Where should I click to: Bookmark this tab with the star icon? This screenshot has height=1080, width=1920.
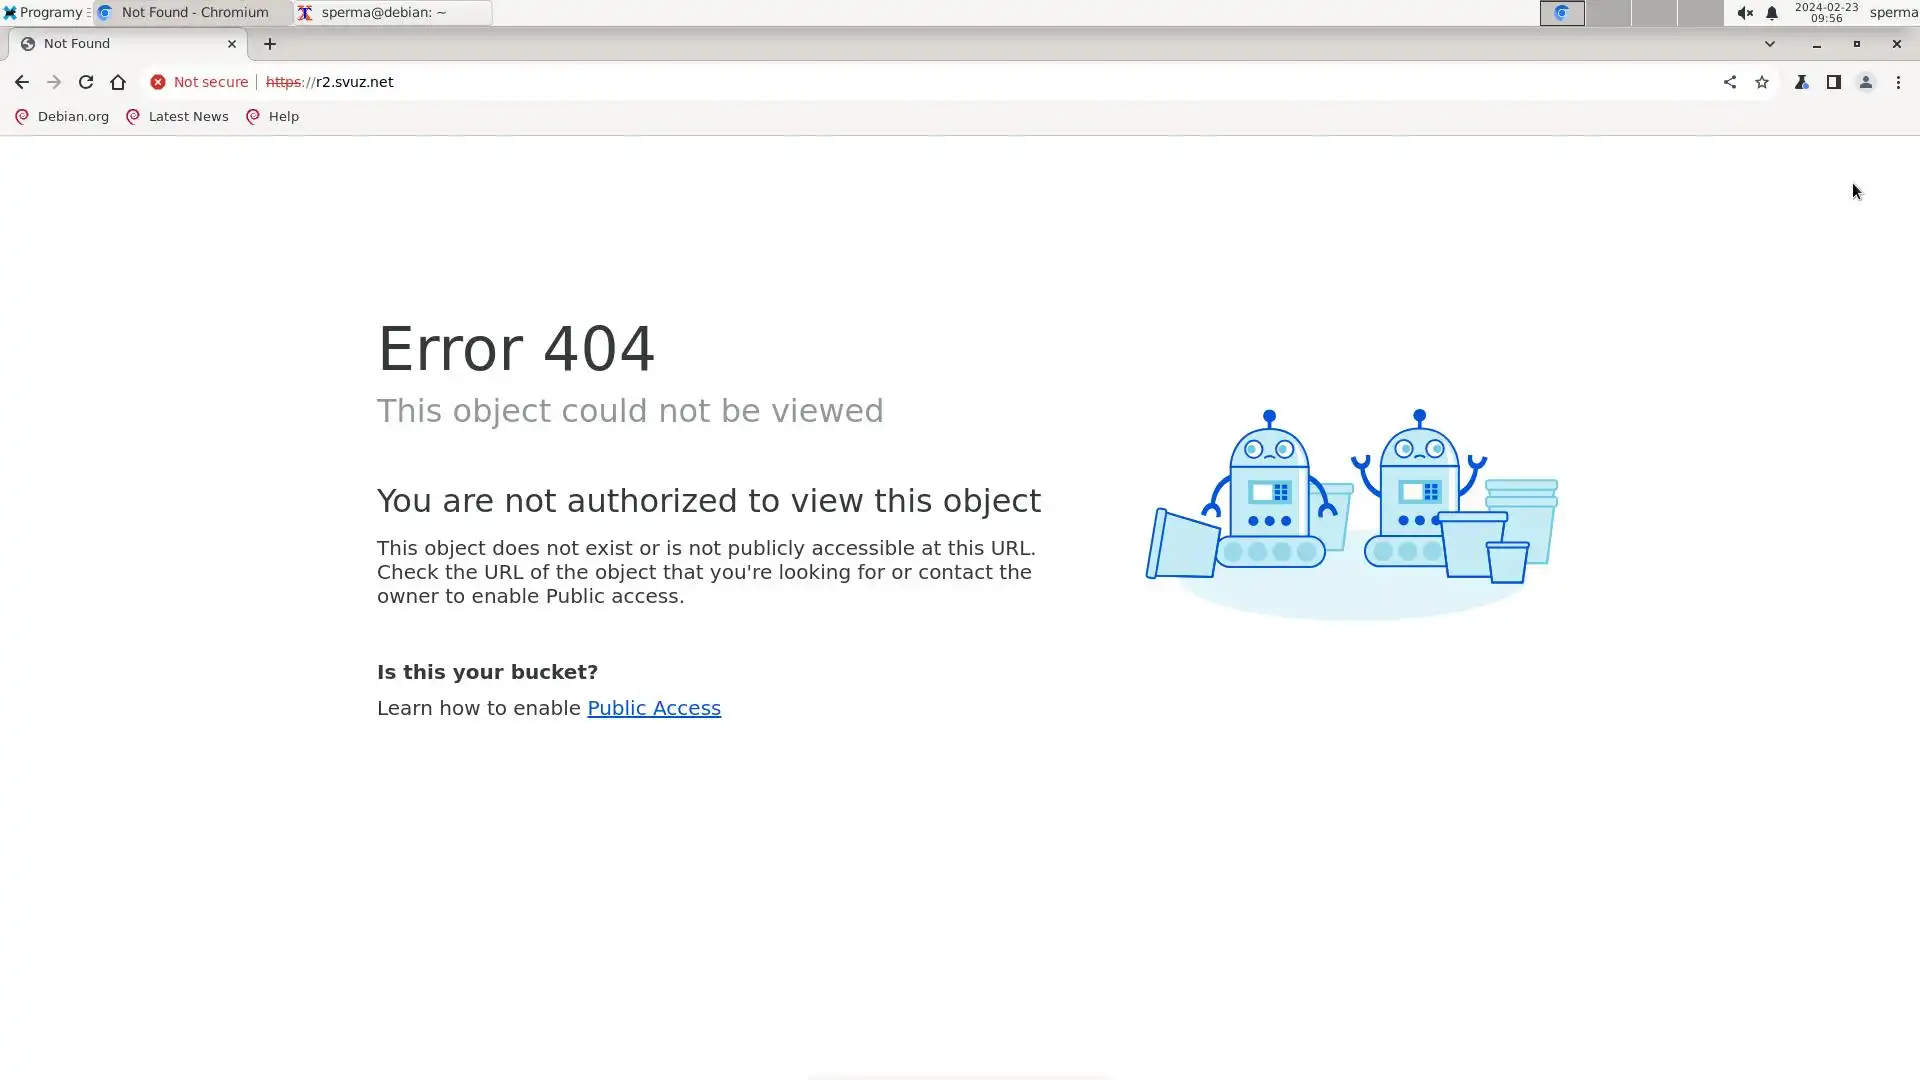1762,82
